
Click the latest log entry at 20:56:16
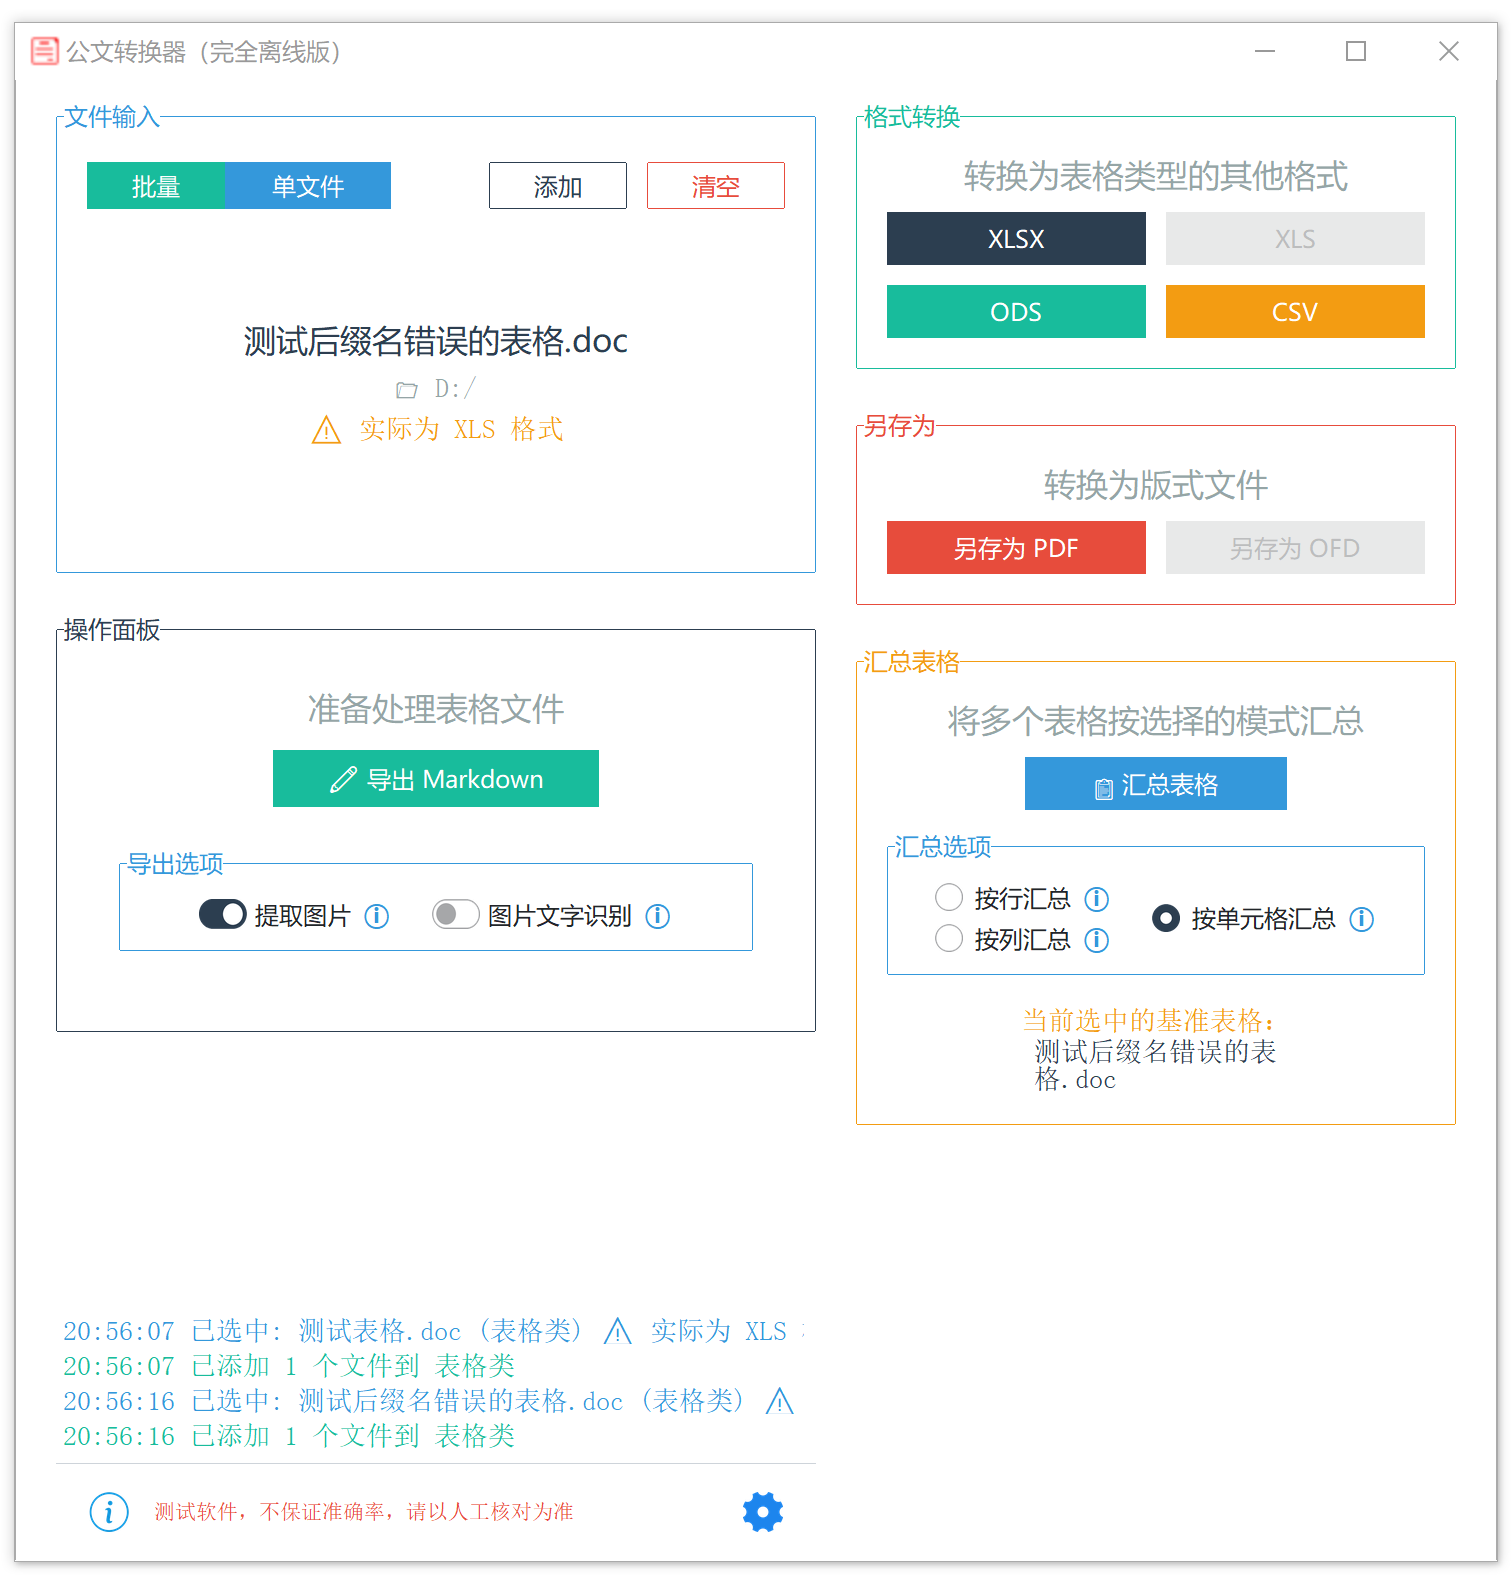pos(290,1436)
